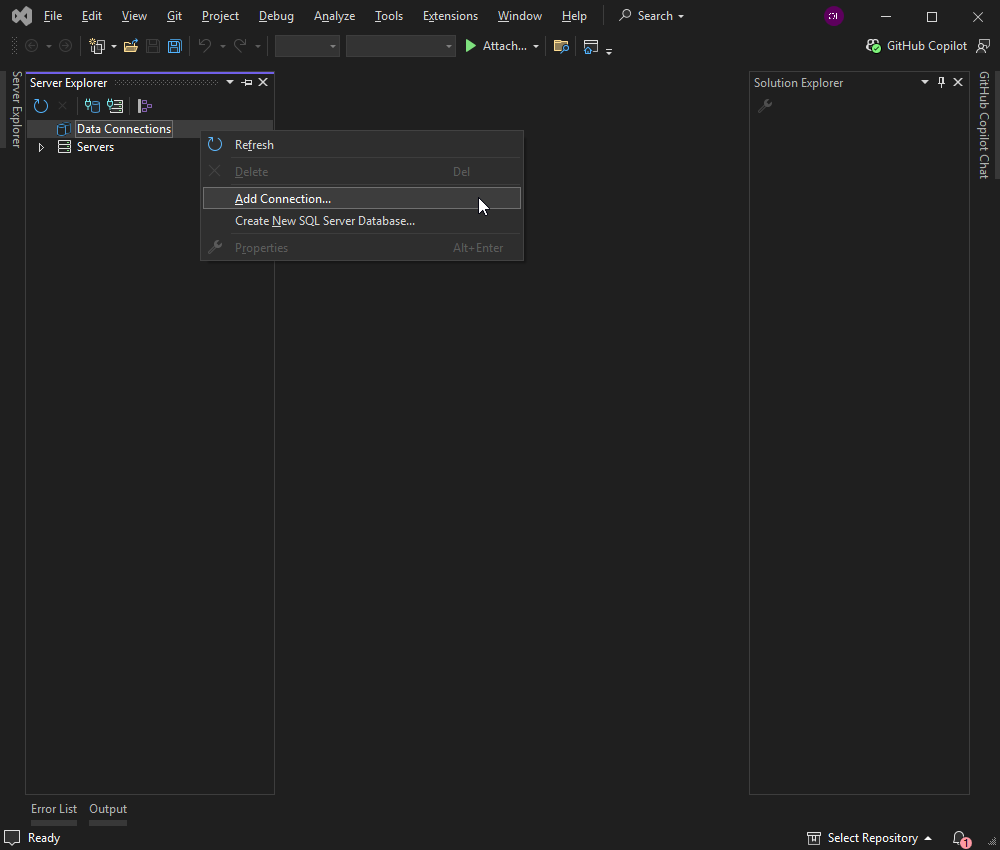Toggle auto-hide pin on Solution Explorer
The image size is (1000, 850).
941,83
